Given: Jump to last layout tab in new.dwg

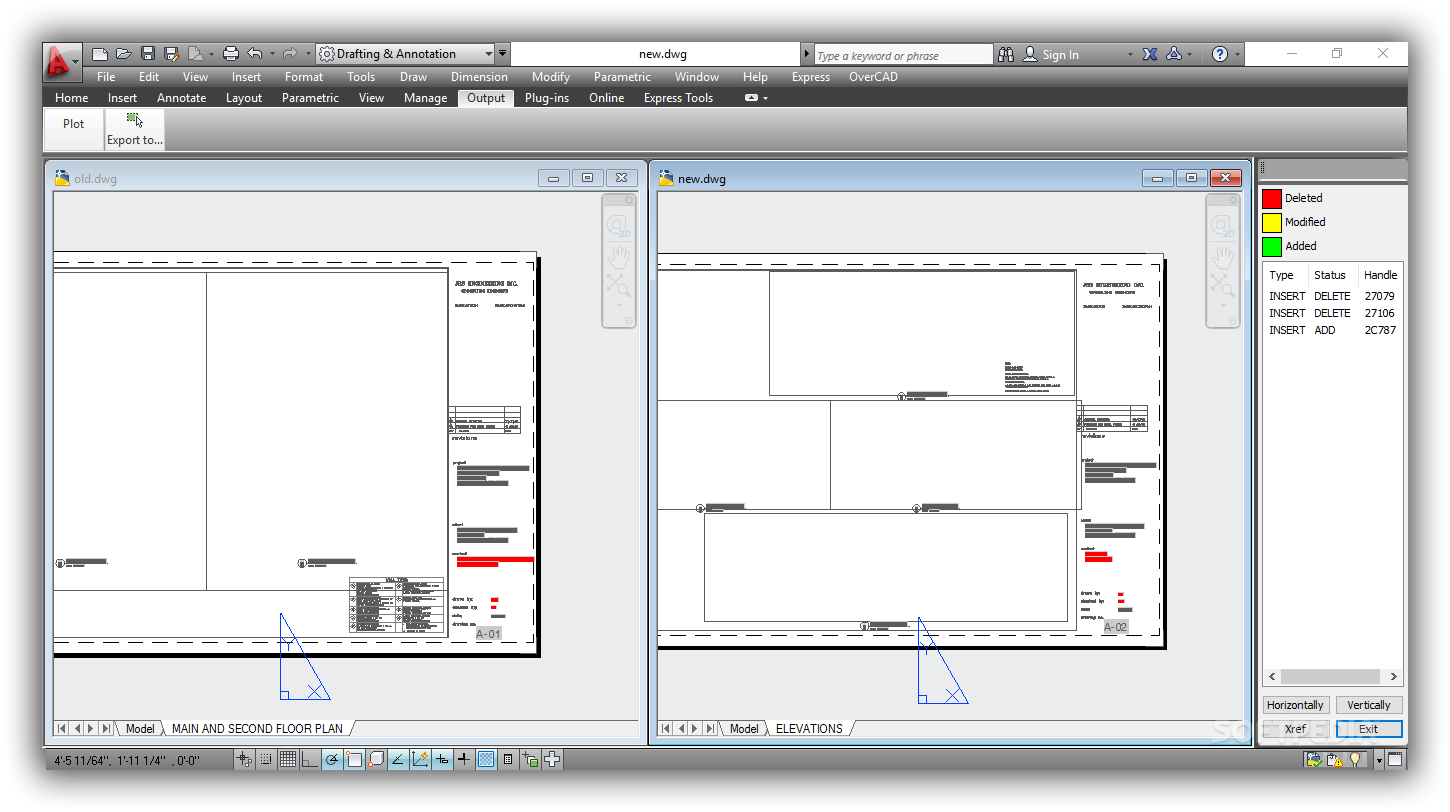Looking at the screenshot, I should pyautogui.click(x=710, y=728).
